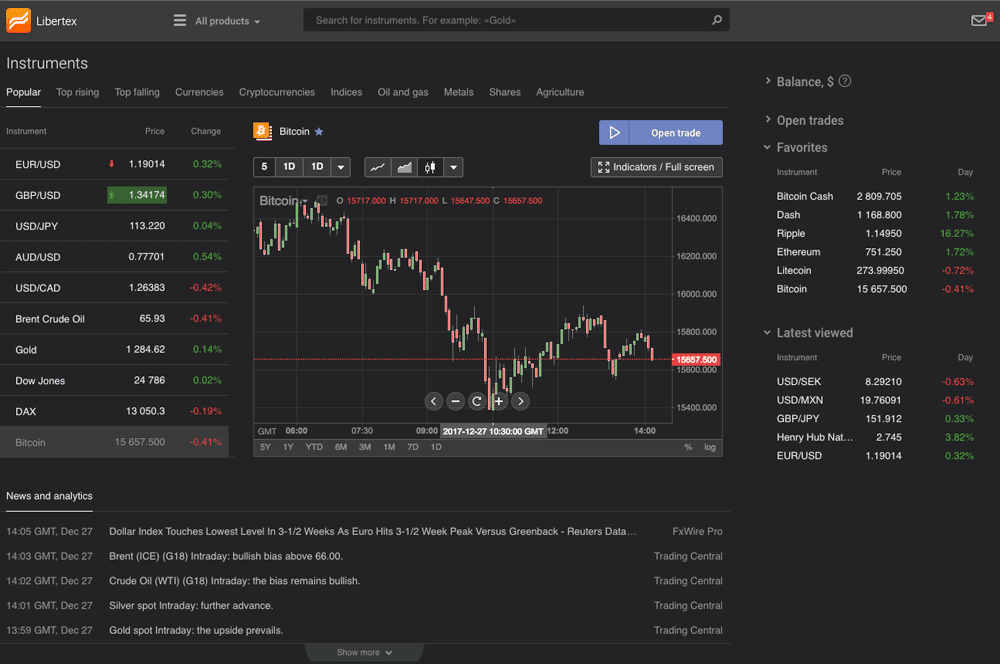1000x664 pixels.
Task: Set chart range to 6M
Action: pyautogui.click(x=341, y=447)
